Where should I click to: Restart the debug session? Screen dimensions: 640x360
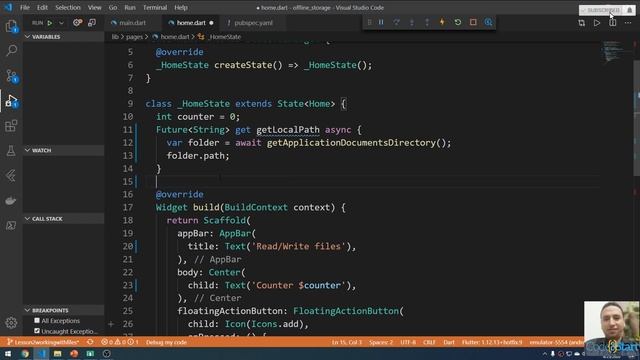tap(458, 22)
